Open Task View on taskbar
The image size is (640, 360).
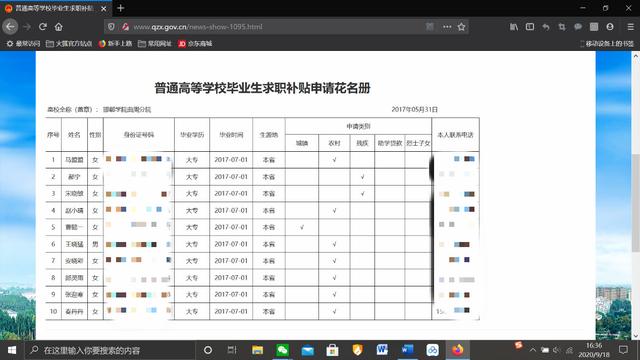coord(232,350)
